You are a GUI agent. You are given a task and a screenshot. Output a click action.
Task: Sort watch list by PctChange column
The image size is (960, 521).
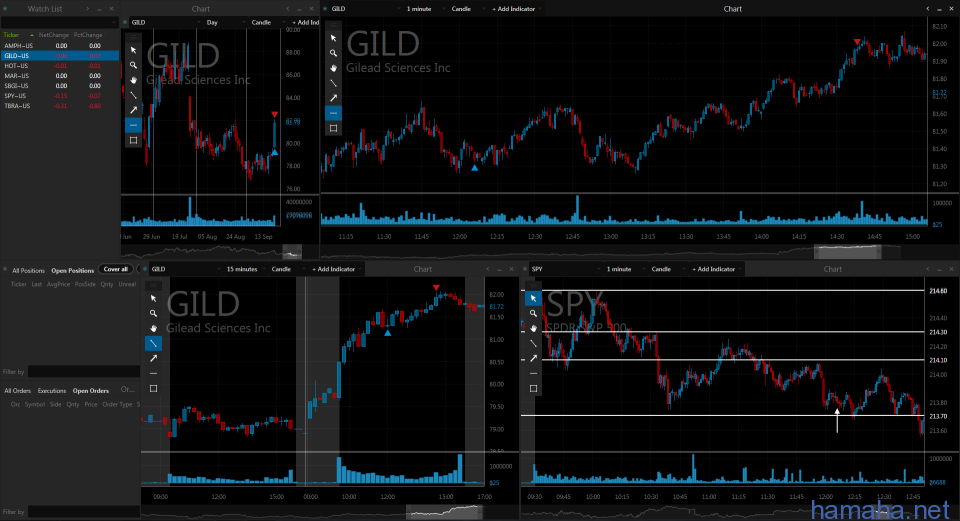pos(88,35)
